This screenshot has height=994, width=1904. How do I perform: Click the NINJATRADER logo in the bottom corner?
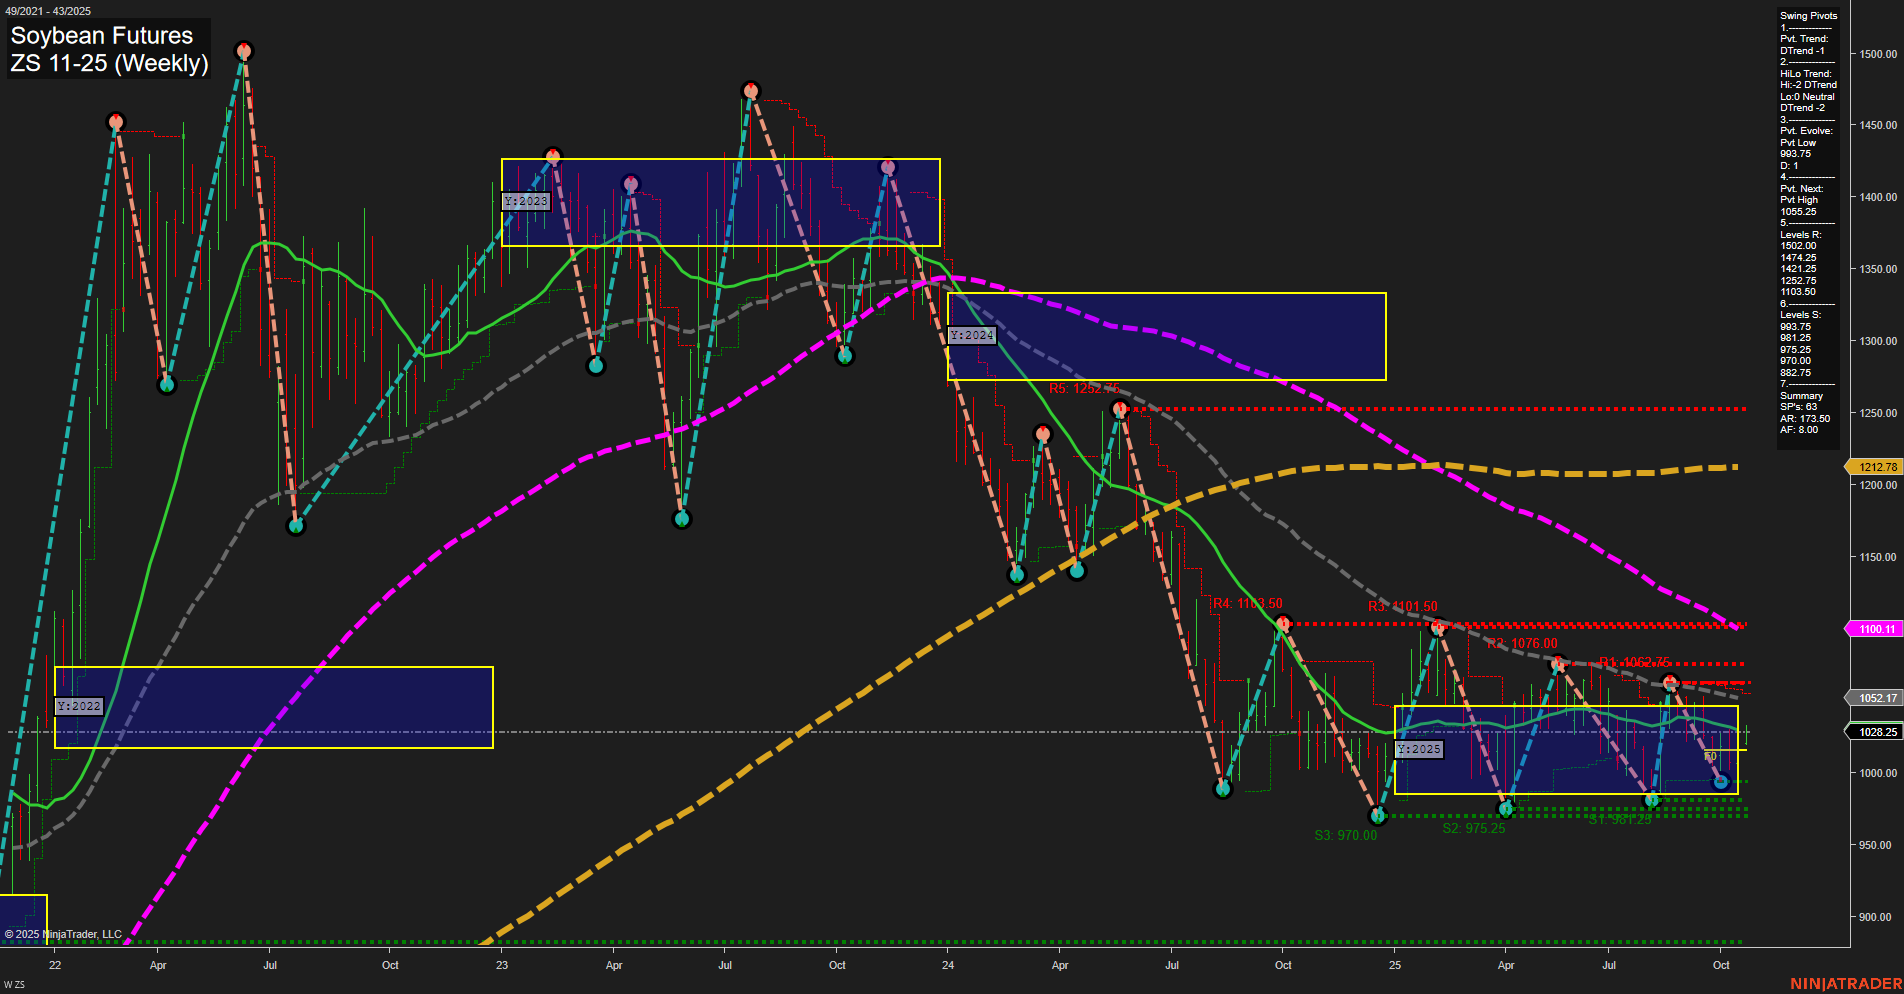(x=1847, y=981)
